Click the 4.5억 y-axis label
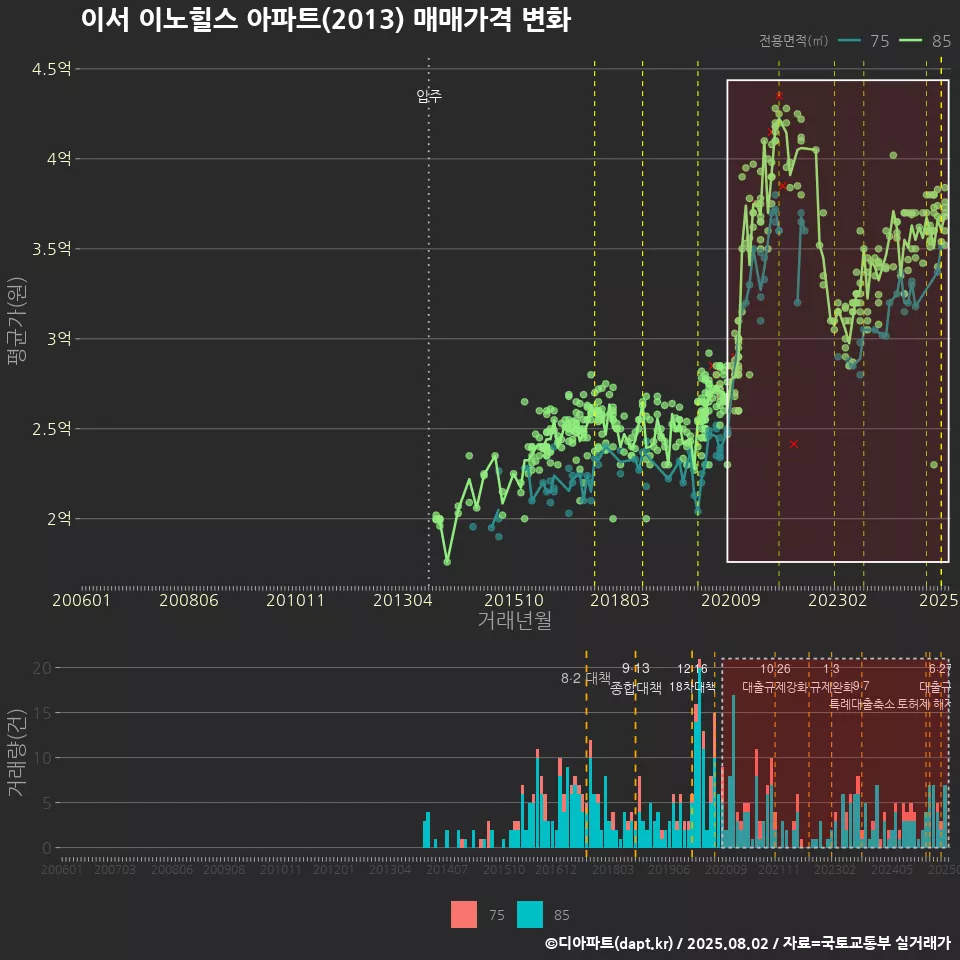Image resolution: width=960 pixels, height=960 pixels. click(x=51, y=69)
